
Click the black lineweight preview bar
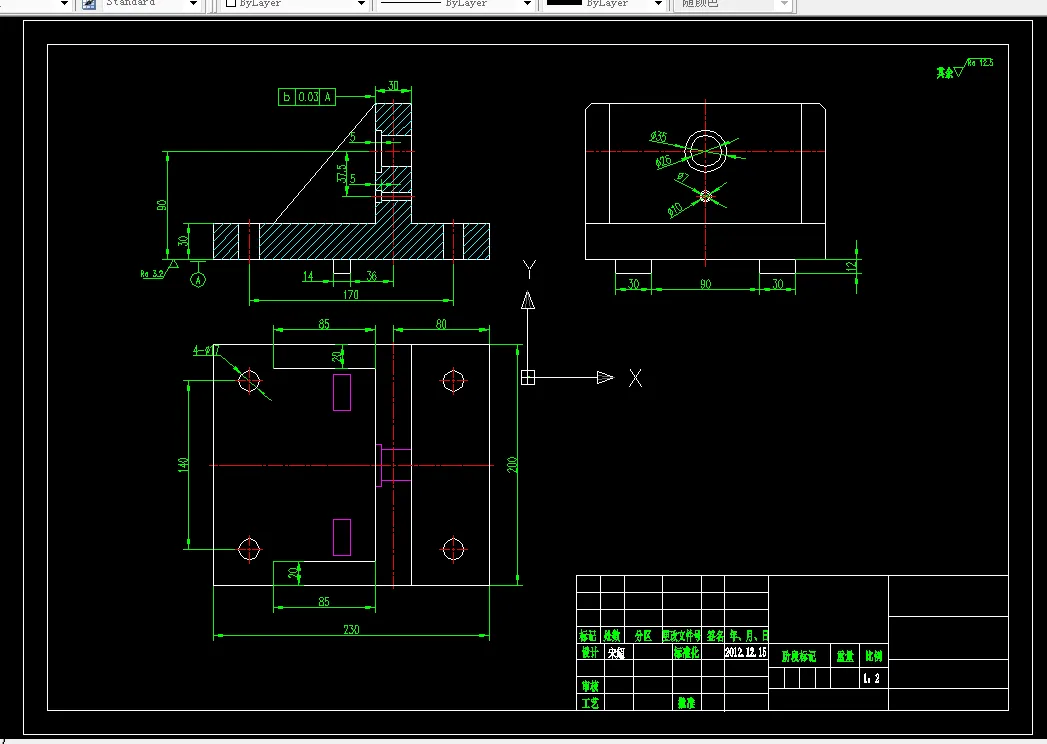tap(564, 2)
